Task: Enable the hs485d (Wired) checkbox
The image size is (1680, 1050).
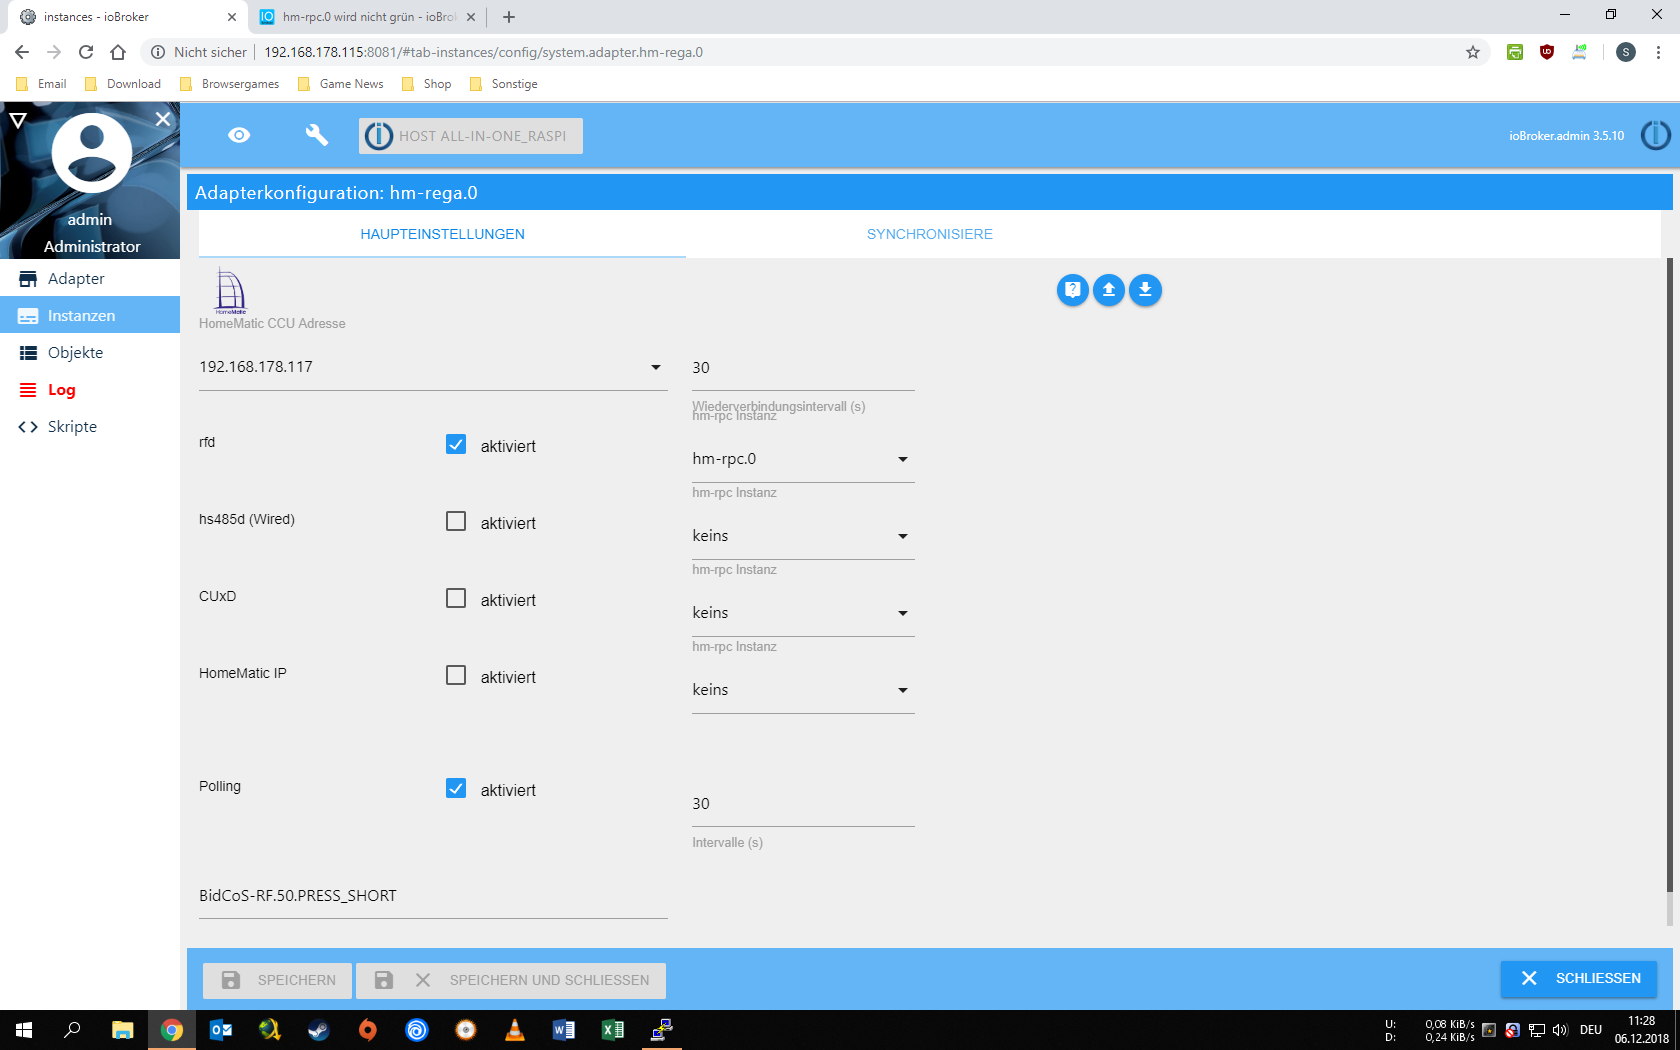Action: click(x=456, y=521)
